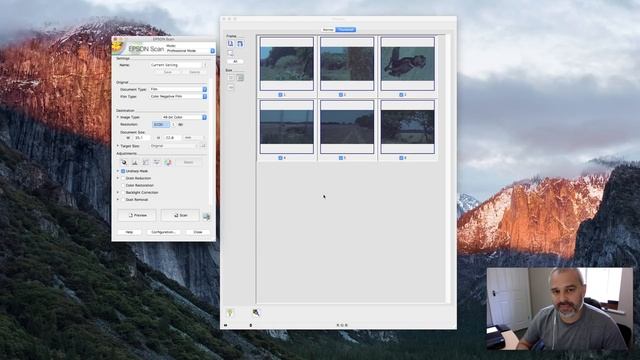640x360 pixels.
Task: Select frame 6 thumbnail
Action: pos(407,127)
